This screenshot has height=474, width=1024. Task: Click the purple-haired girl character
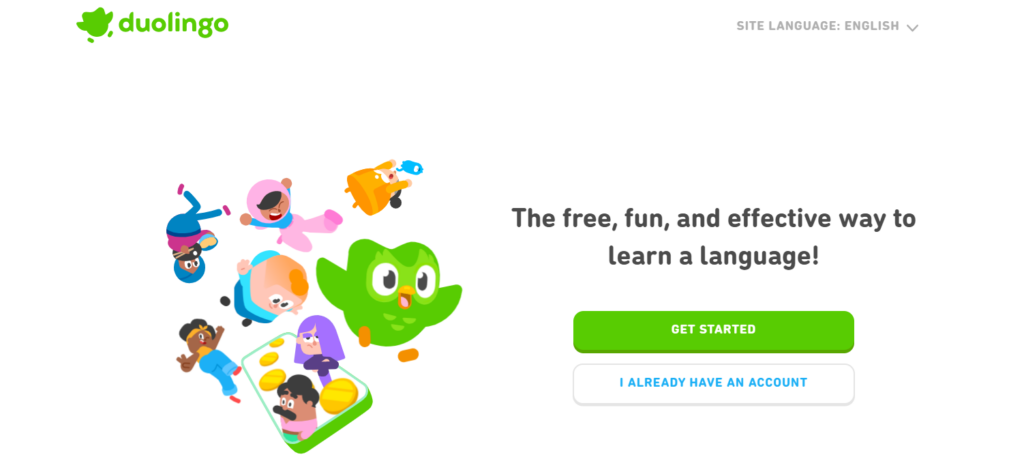(x=318, y=349)
